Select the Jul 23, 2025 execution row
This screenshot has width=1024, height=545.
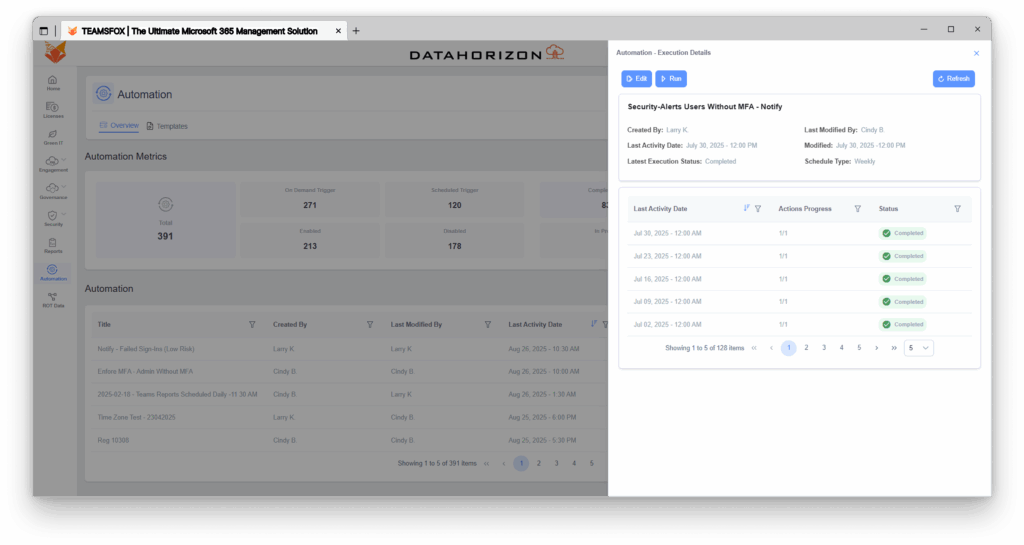pyautogui.click(x=799, y=256)
